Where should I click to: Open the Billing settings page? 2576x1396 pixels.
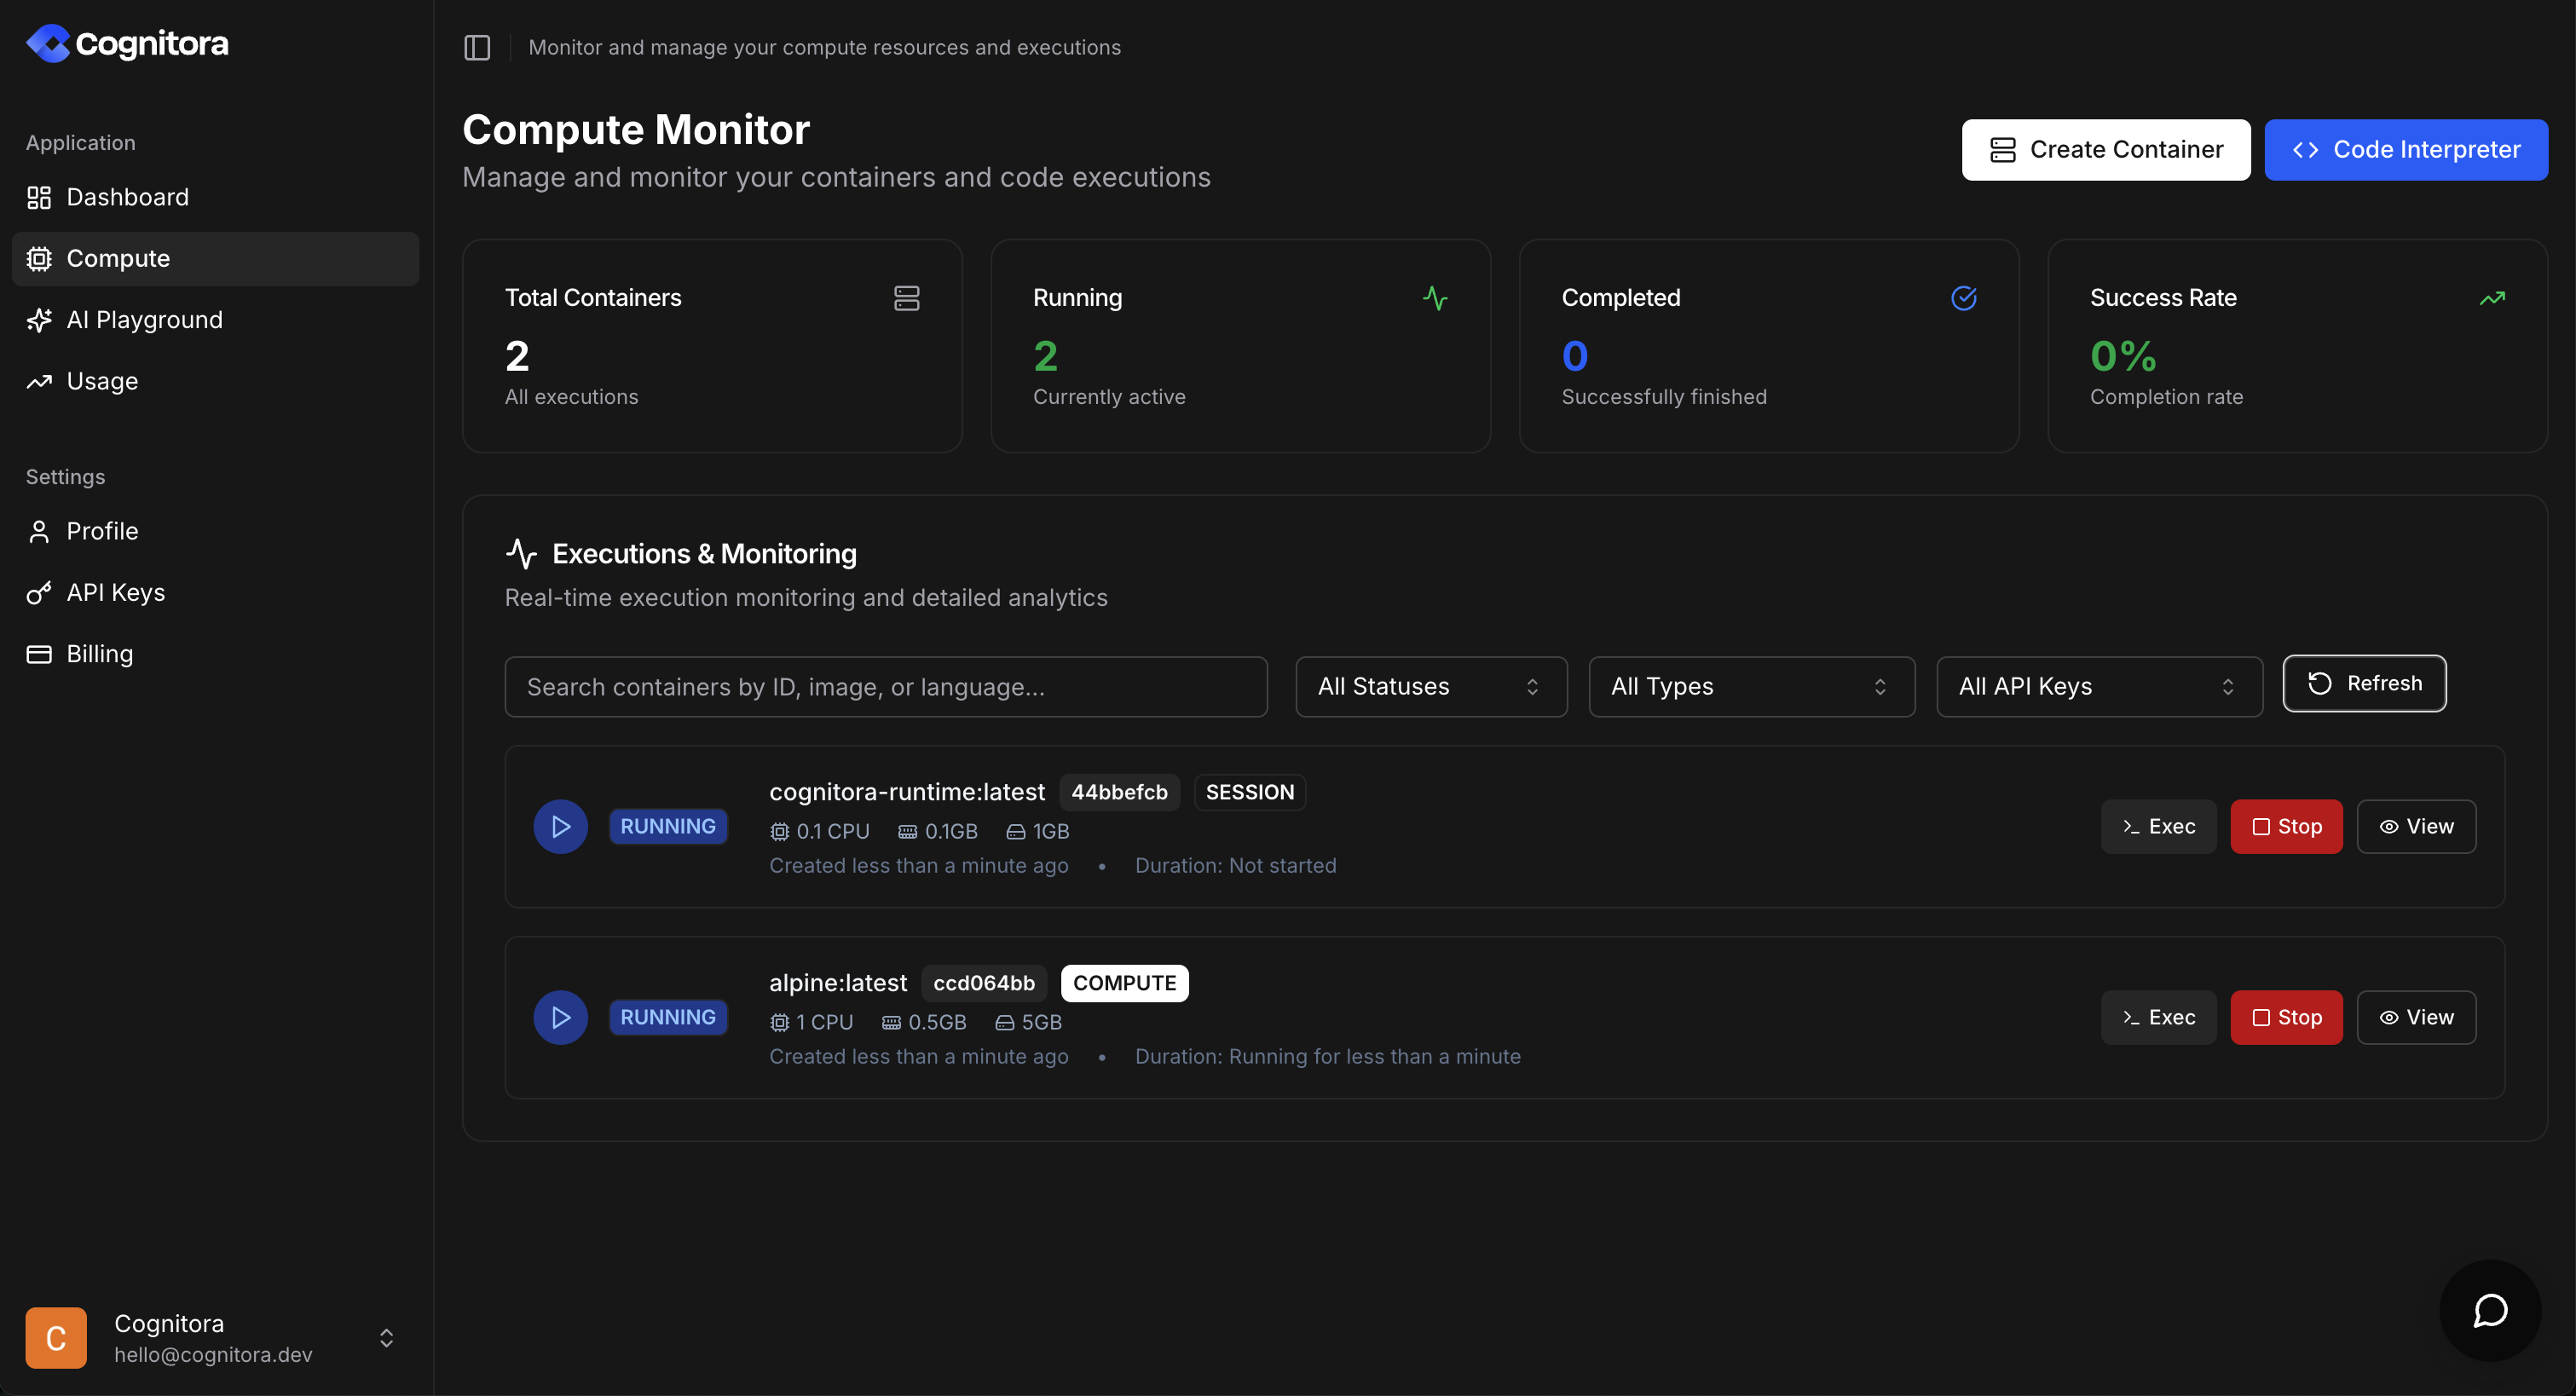point(99,653)
